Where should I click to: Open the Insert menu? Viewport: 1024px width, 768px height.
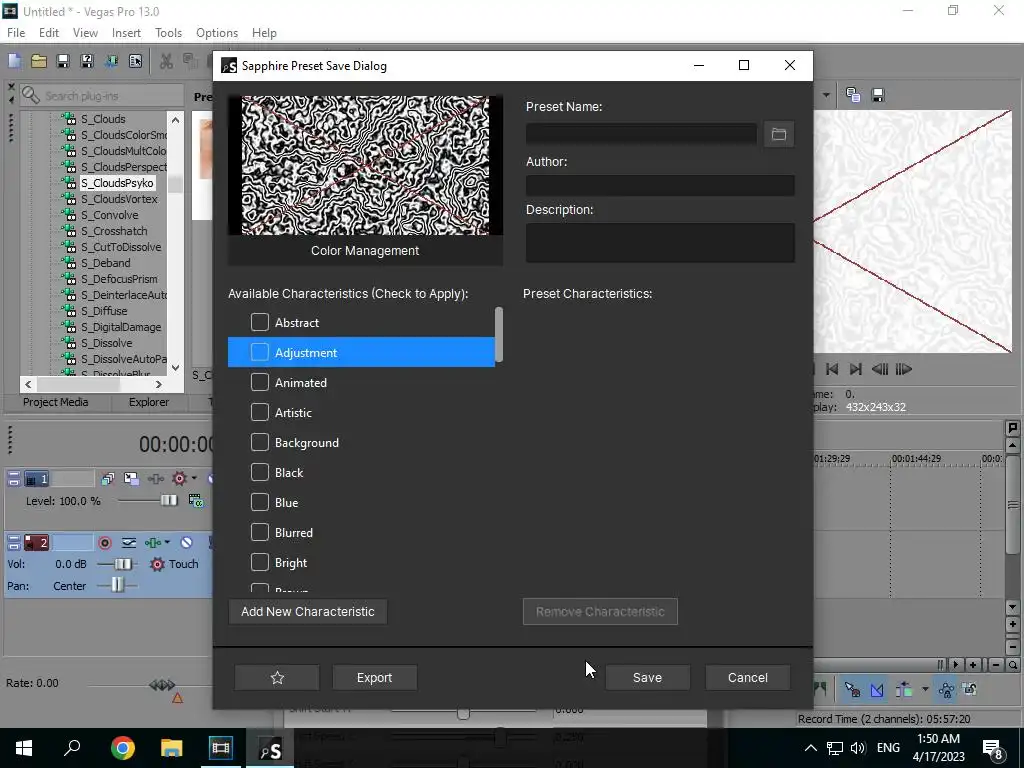point(126,33)
